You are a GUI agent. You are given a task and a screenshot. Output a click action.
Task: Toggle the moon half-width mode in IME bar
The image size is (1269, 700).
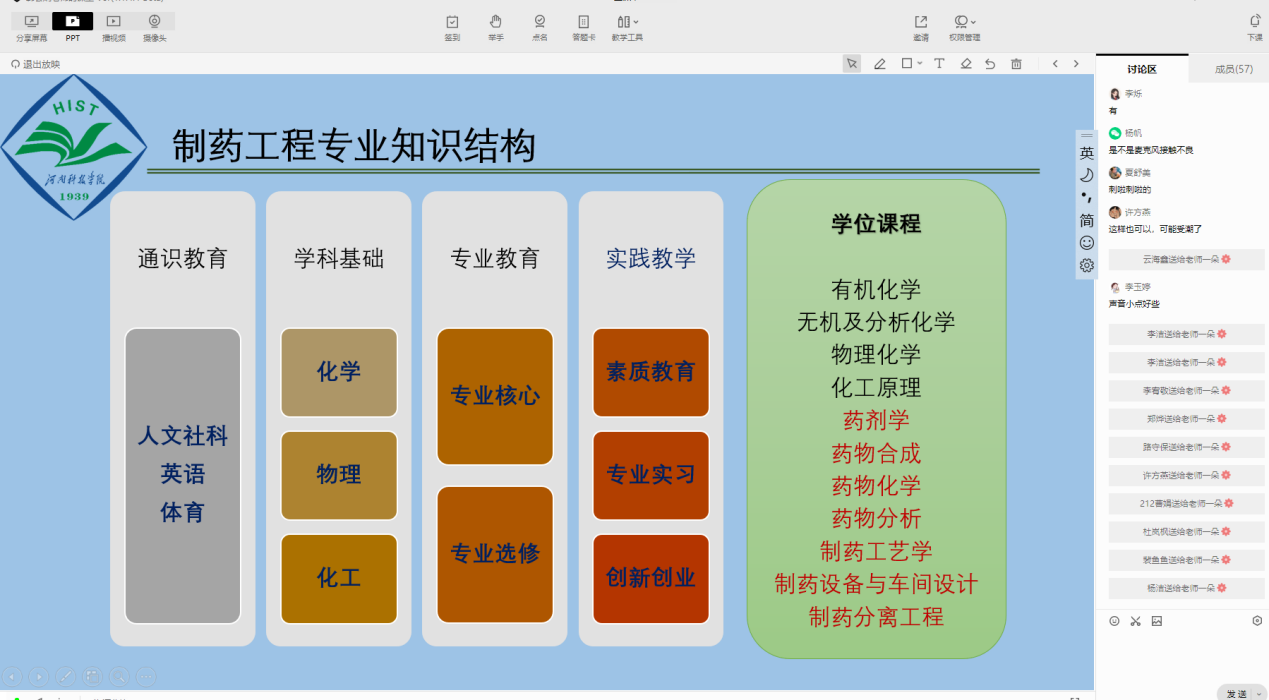coord(1087,175)
